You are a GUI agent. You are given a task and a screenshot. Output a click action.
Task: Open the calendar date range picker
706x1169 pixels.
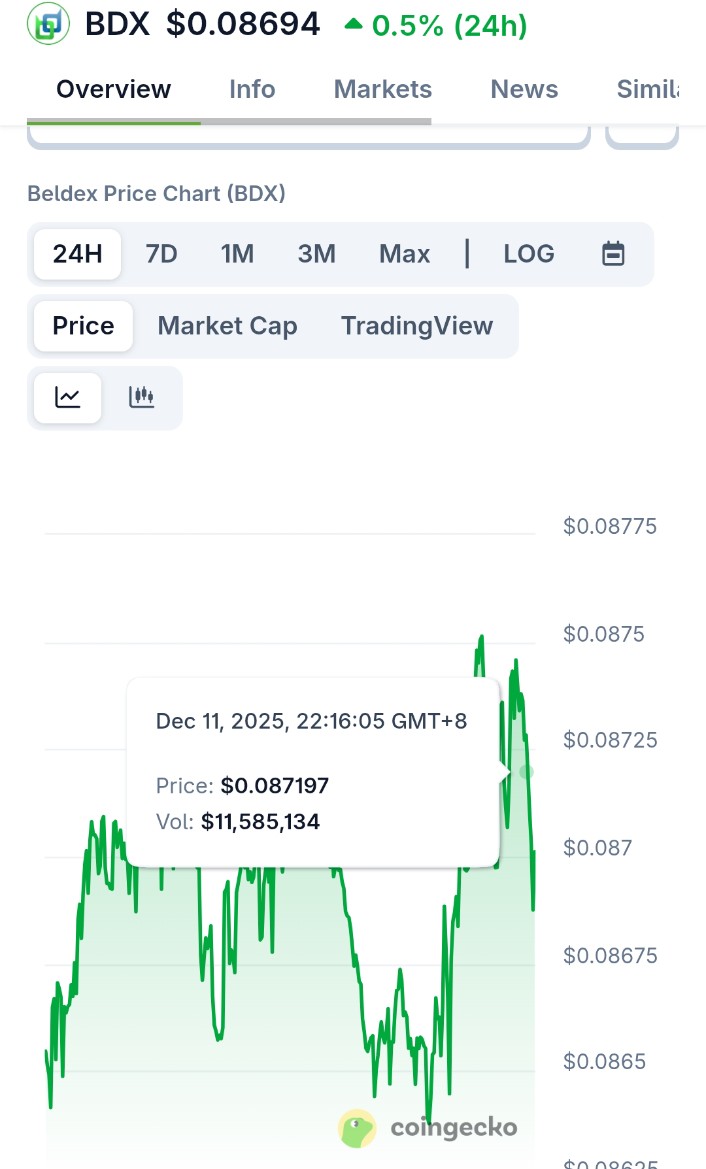613,254
